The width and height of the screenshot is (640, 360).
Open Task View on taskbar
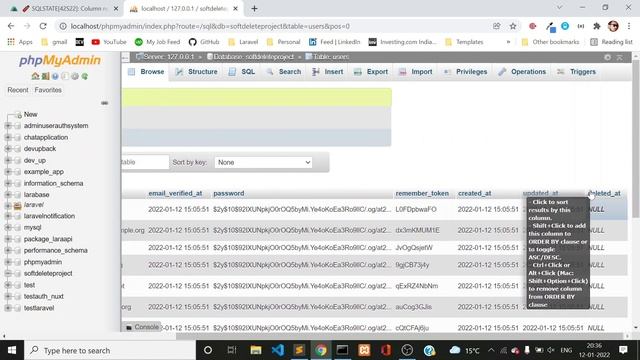point(232,350)
